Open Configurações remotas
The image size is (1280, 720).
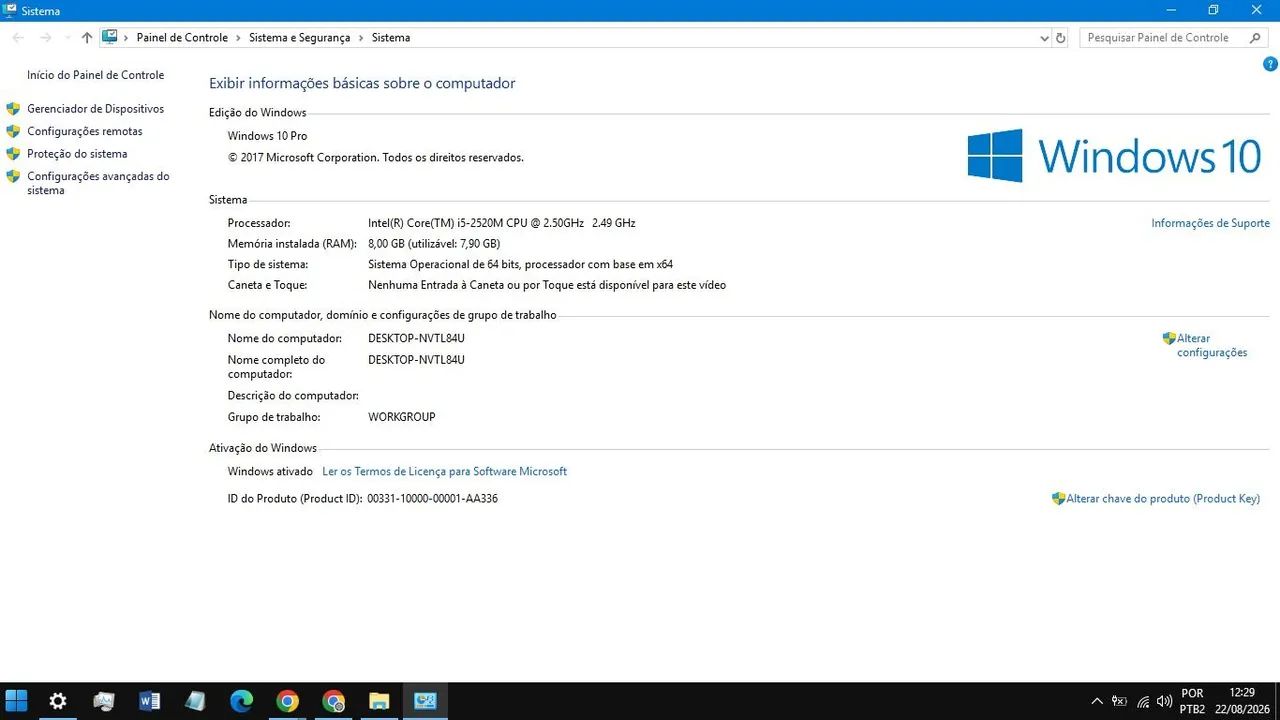85,131
